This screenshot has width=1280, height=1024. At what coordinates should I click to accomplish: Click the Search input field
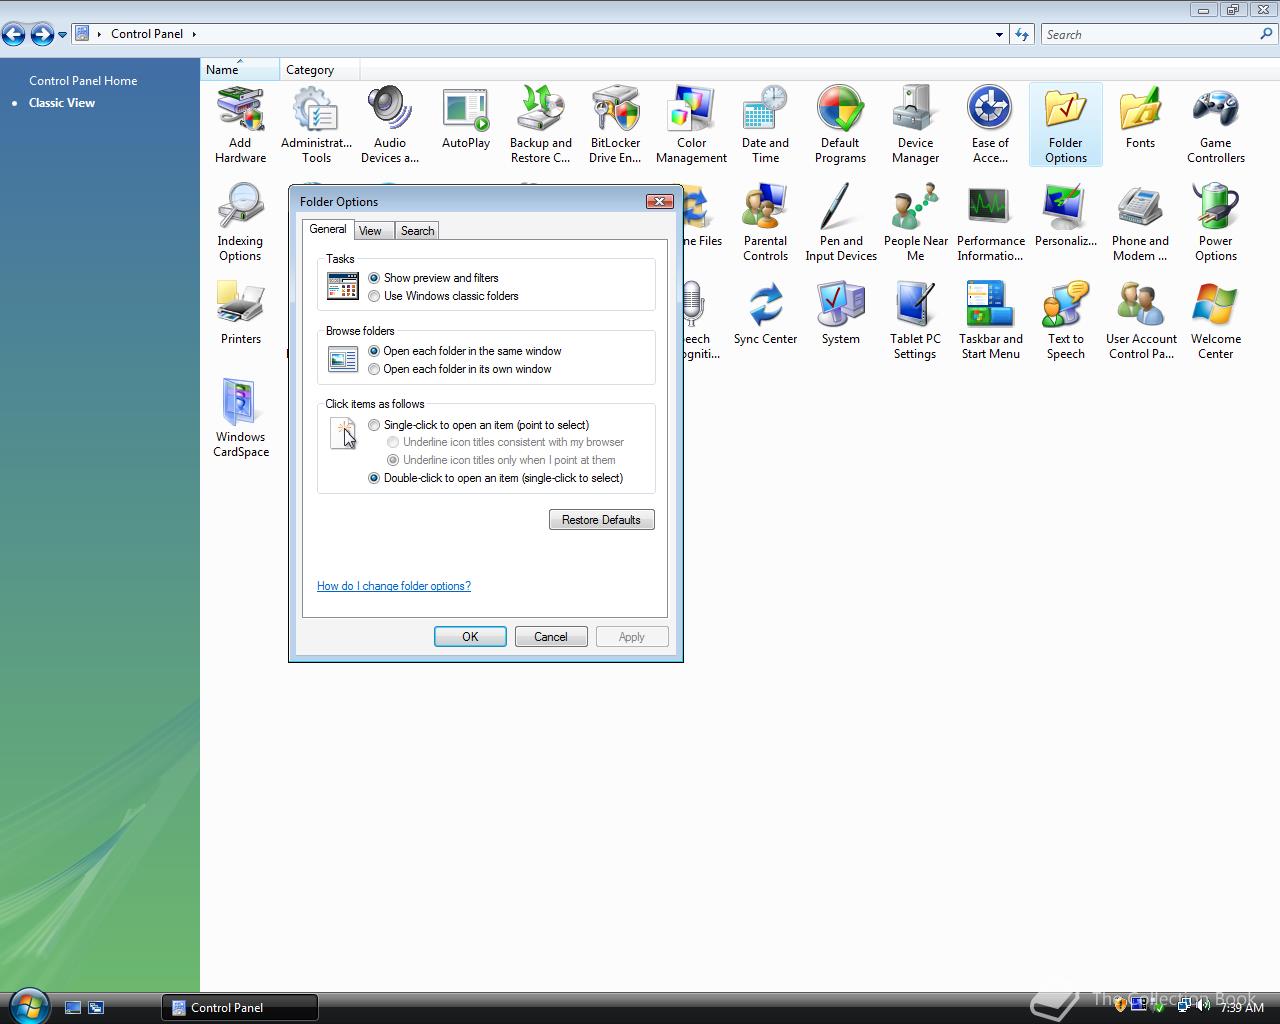coord(1150,34)
